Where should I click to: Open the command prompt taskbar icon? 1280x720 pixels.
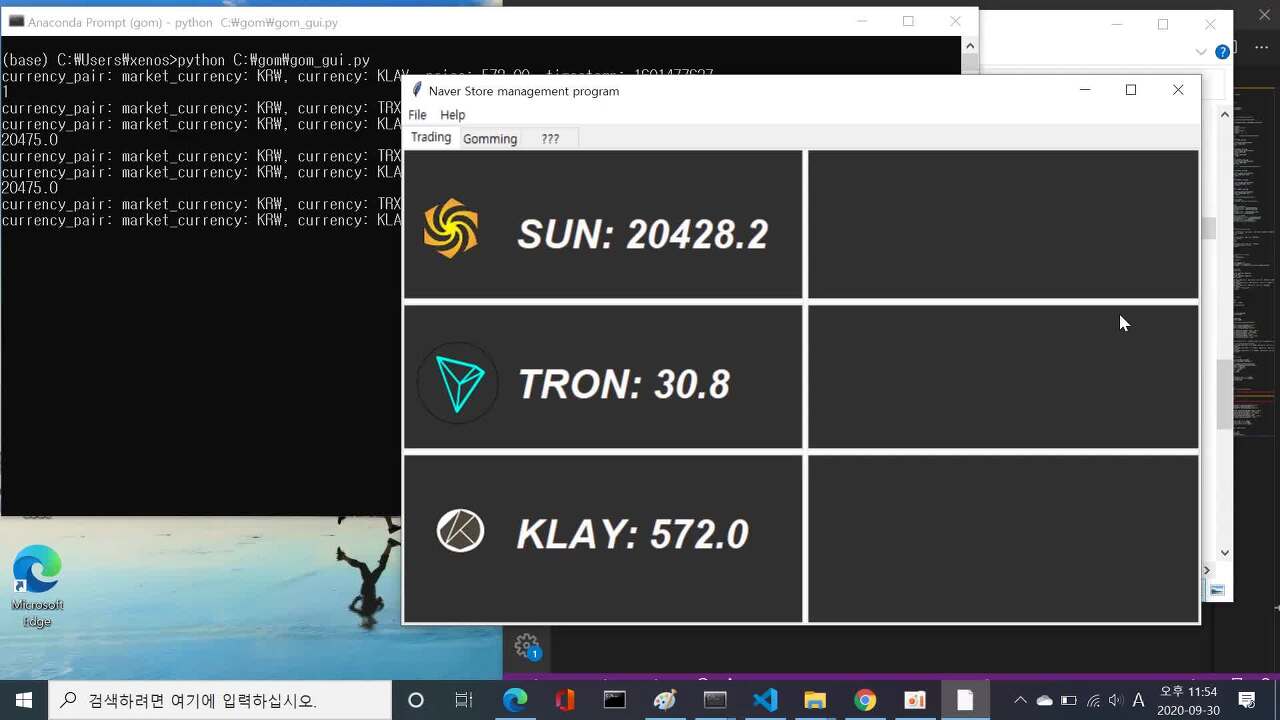coord(615,700)
